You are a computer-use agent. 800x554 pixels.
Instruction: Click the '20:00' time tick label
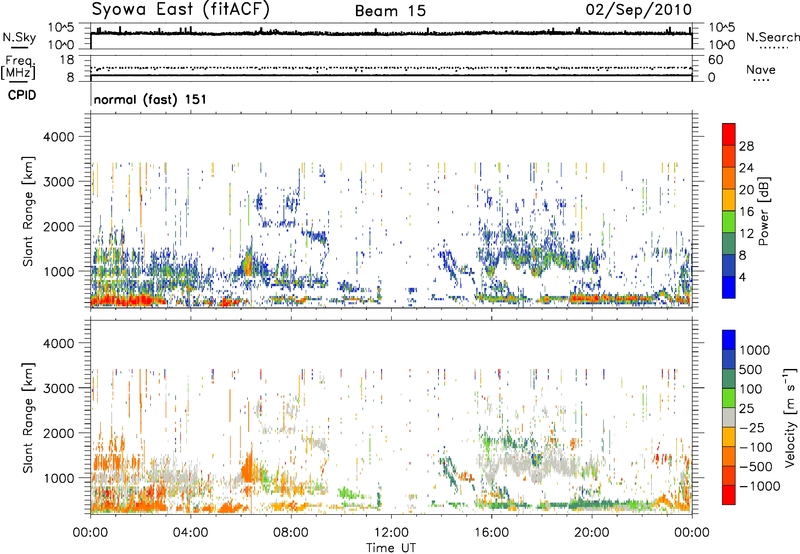(592, 533)
